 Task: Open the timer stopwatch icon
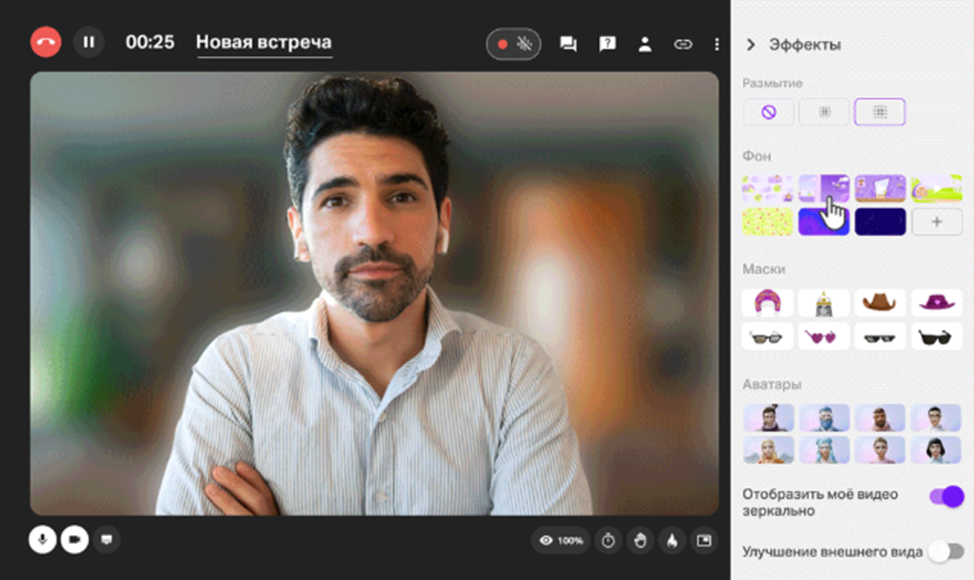[x=608, y=541]
